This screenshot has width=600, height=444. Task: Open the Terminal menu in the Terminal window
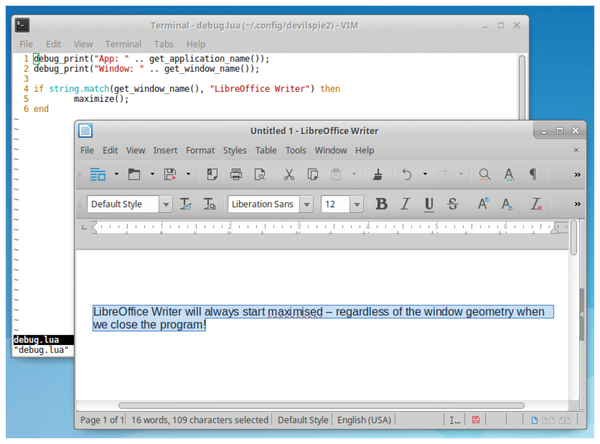coord(123,44)
